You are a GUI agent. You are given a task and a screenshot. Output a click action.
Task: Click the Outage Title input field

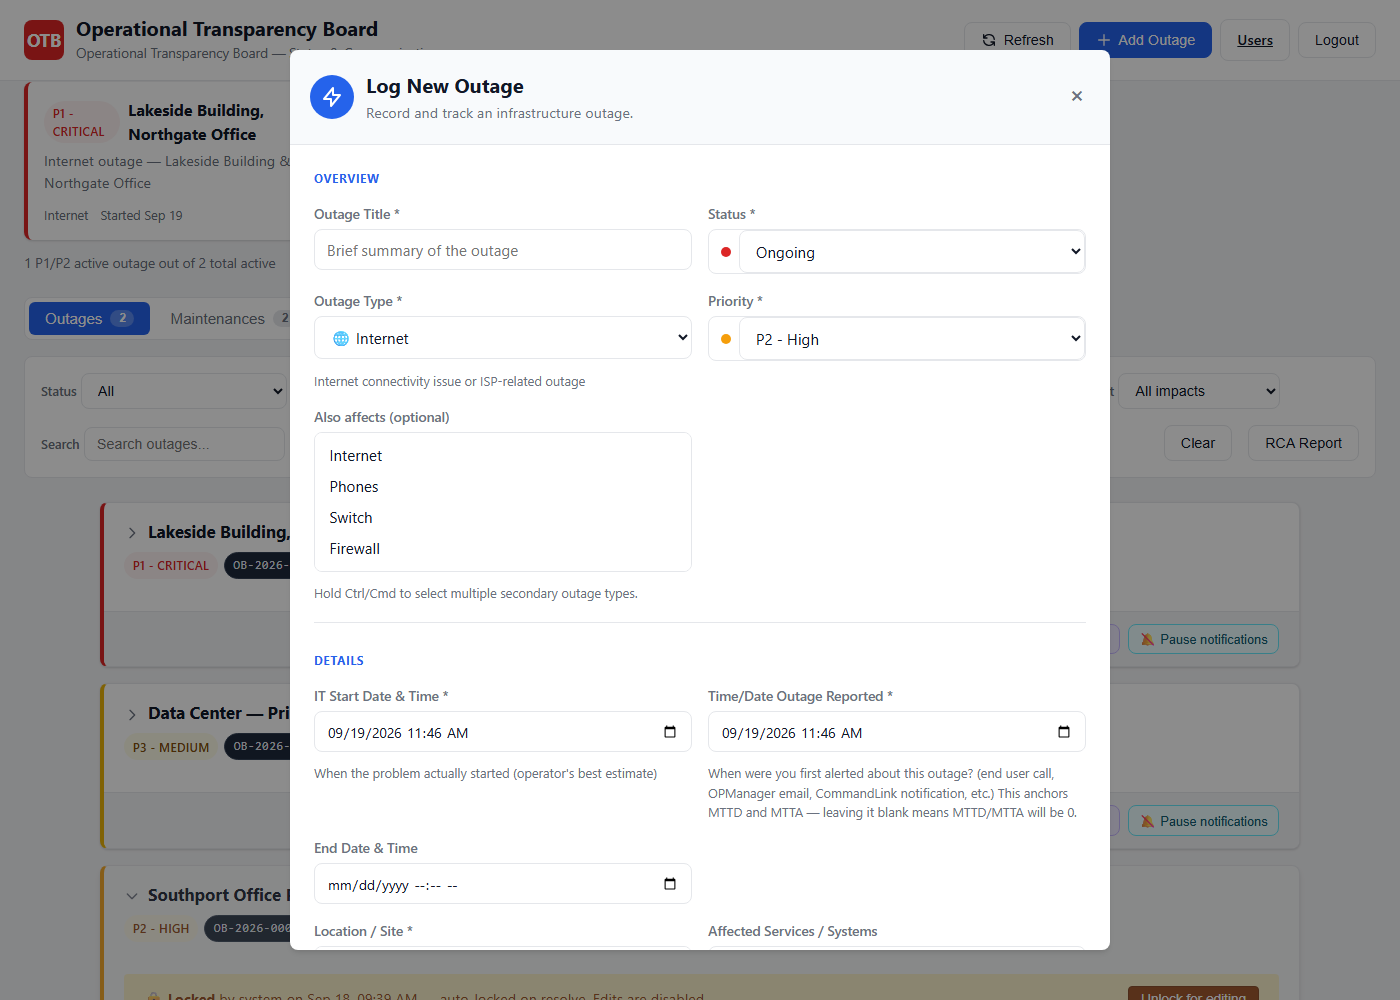pos(503,250)
